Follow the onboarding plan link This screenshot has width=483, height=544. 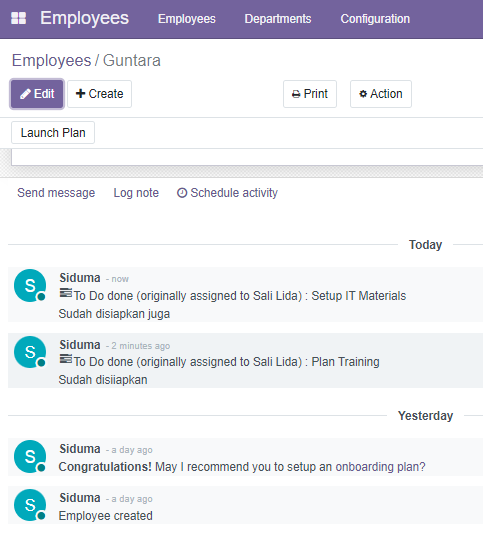(380, 467)
